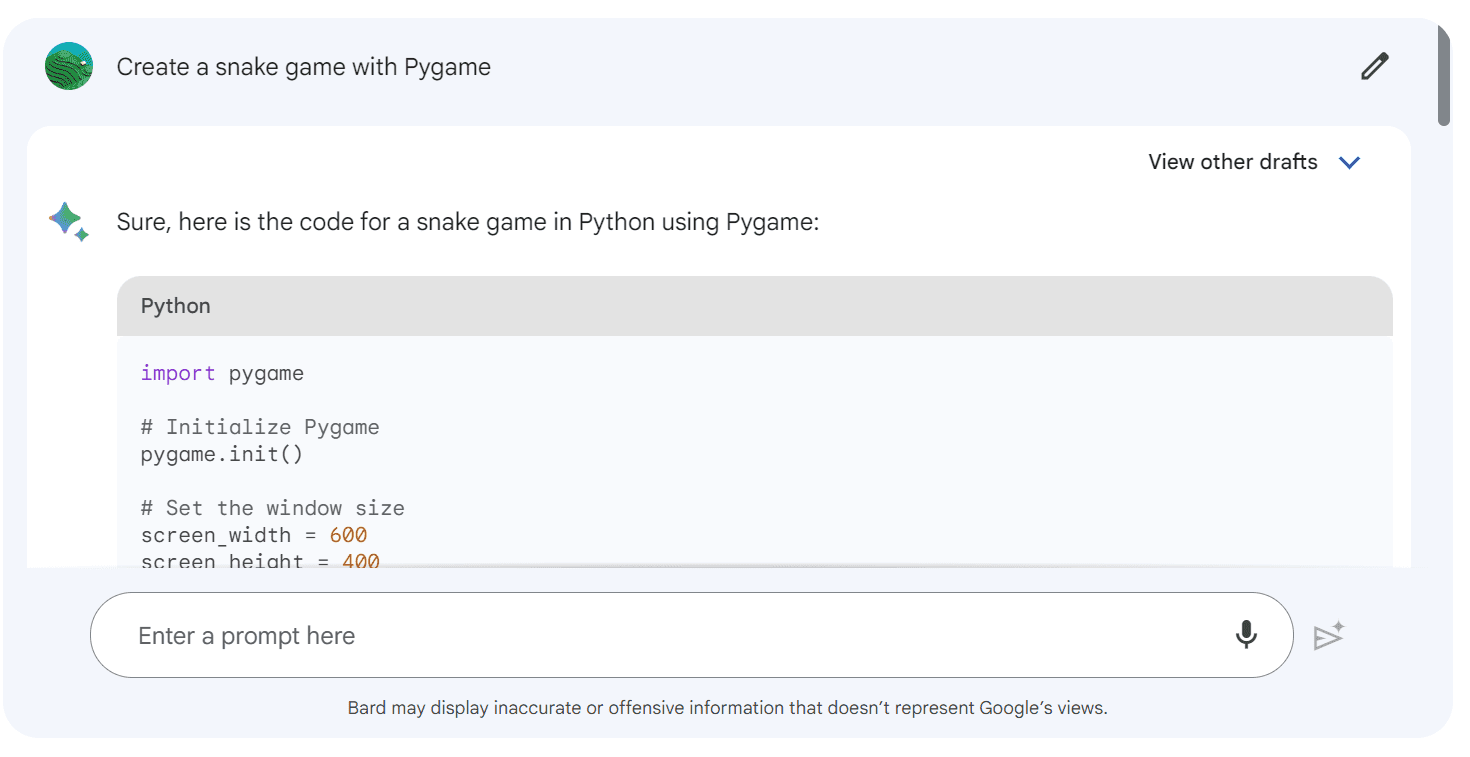Click the Python code block header
This screenshot has height=757, width=1470.
(755, 306)
